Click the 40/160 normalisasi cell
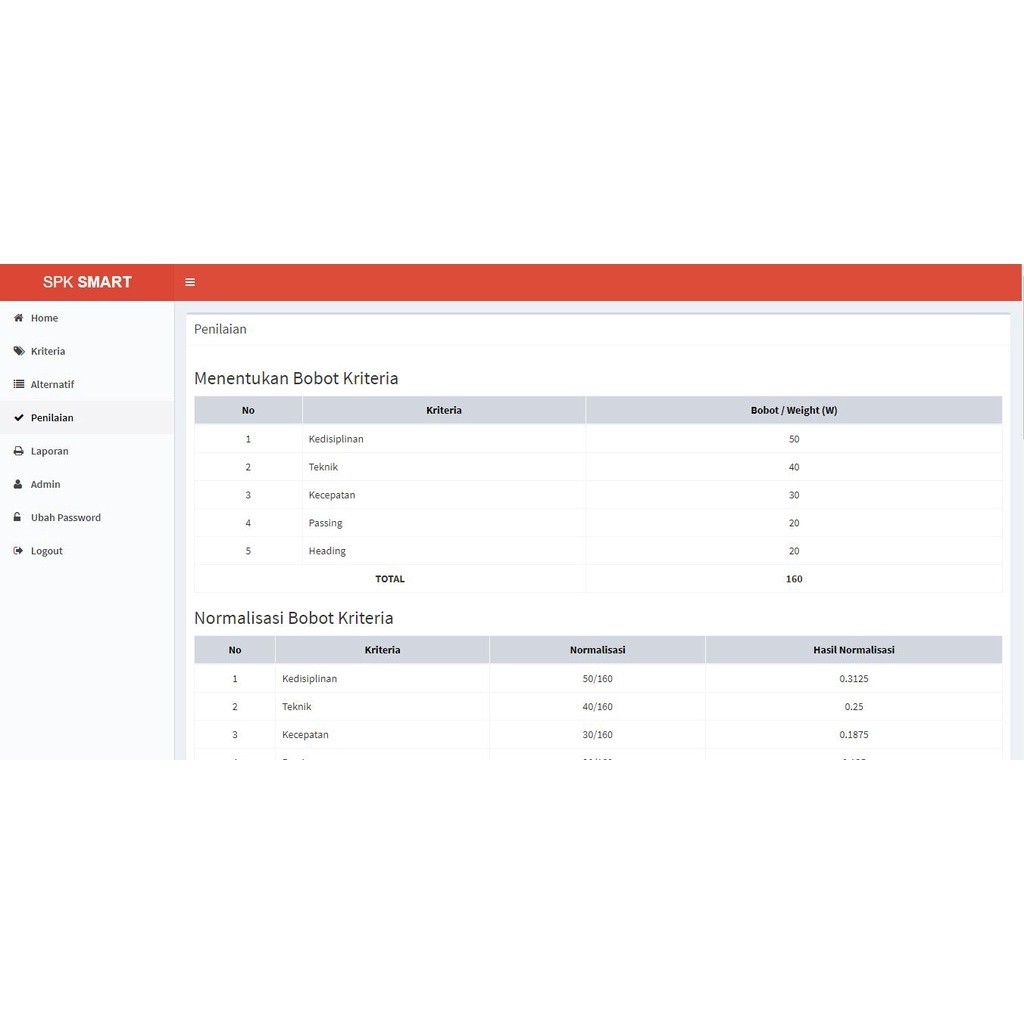Image resolution: width=1024 pixels, height=1024 pixels. click(597, 707)
